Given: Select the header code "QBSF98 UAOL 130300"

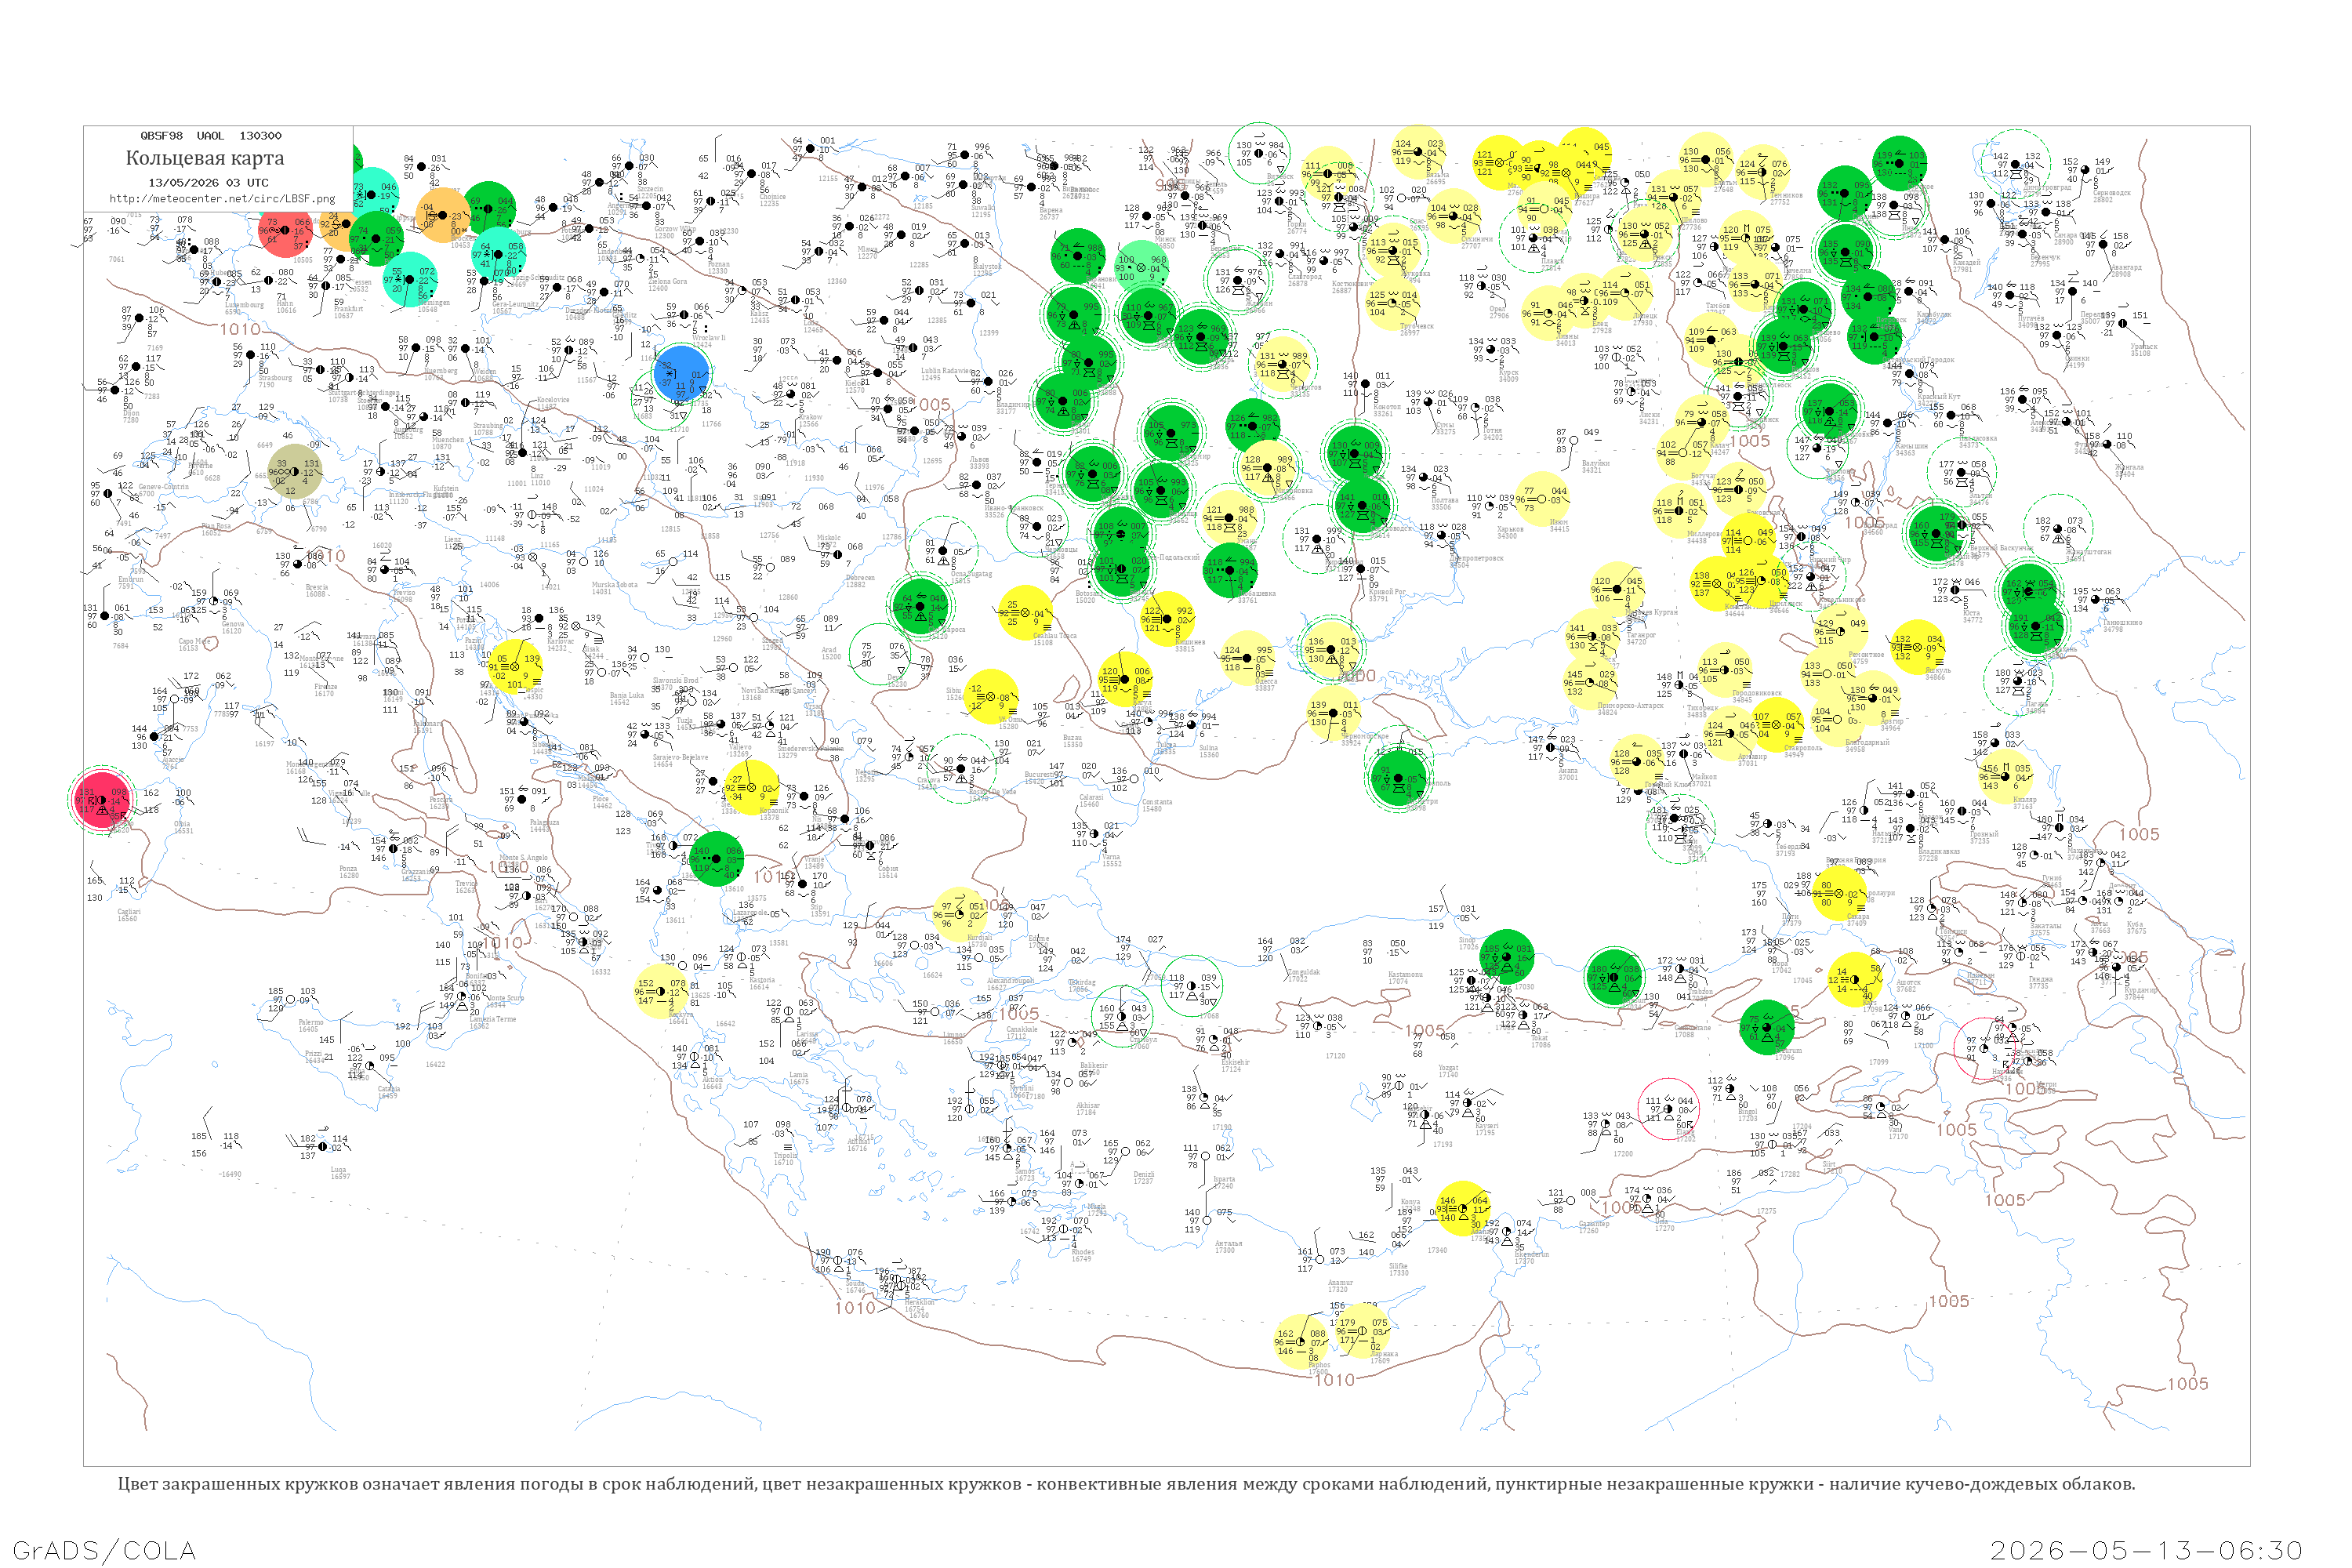Looking at the screenshot, I should [x=211, y=136].
